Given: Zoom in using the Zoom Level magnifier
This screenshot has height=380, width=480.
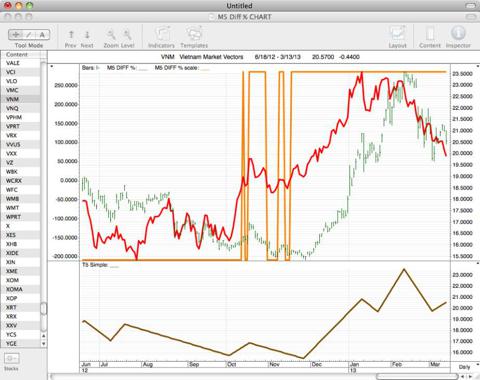Looking at the screenshot, I should coord(127,34).
